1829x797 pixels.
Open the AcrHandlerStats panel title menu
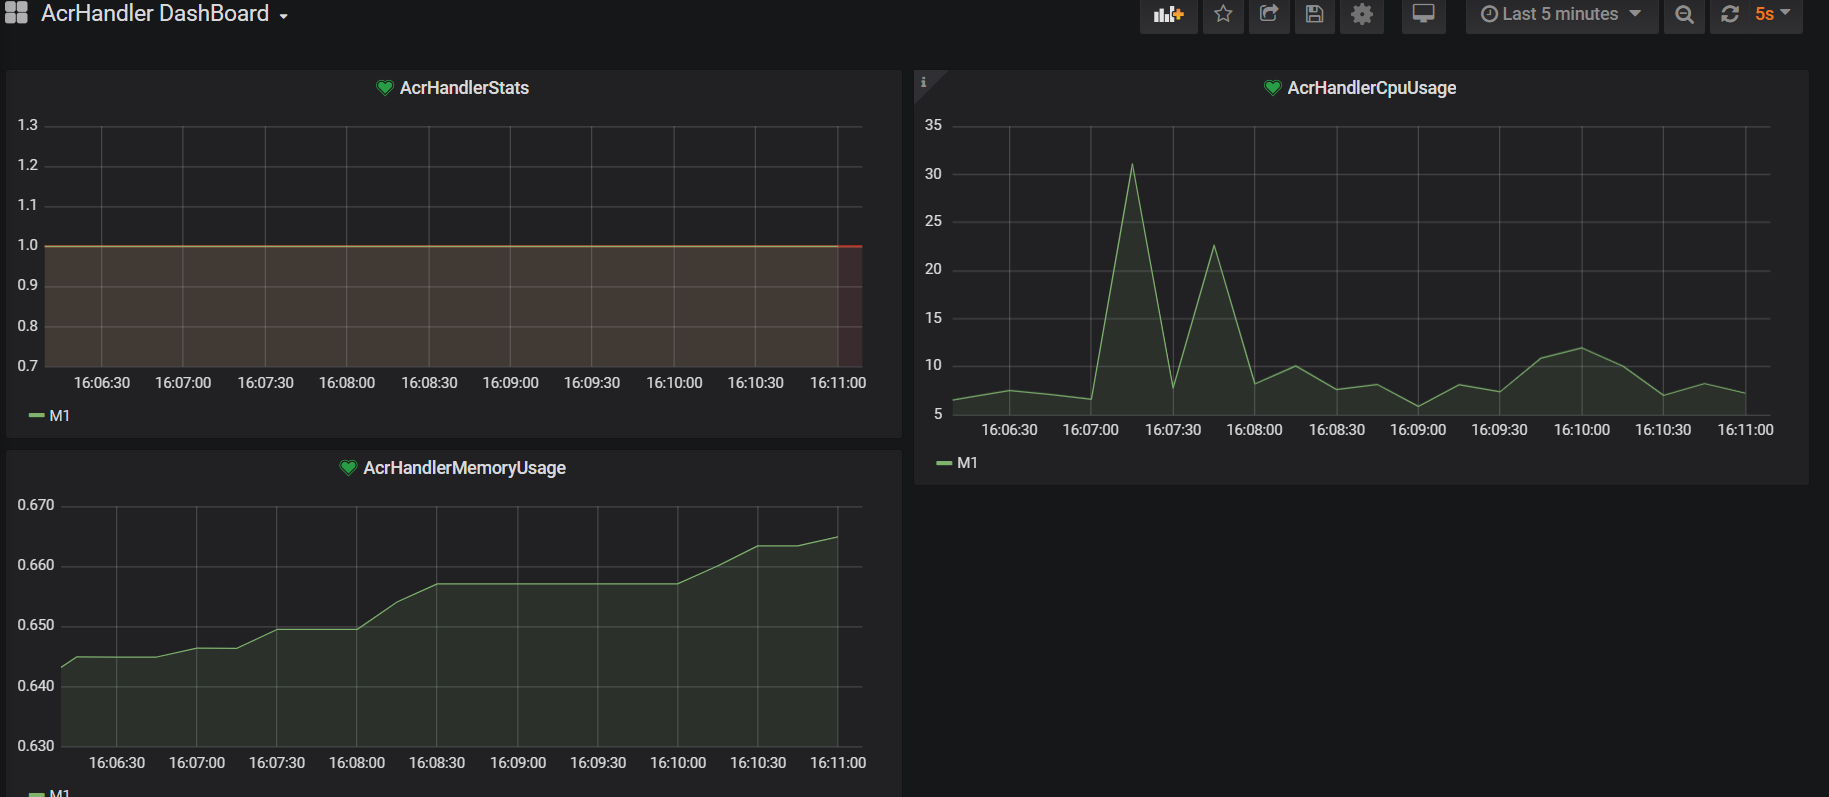click(x=464, y=88)
